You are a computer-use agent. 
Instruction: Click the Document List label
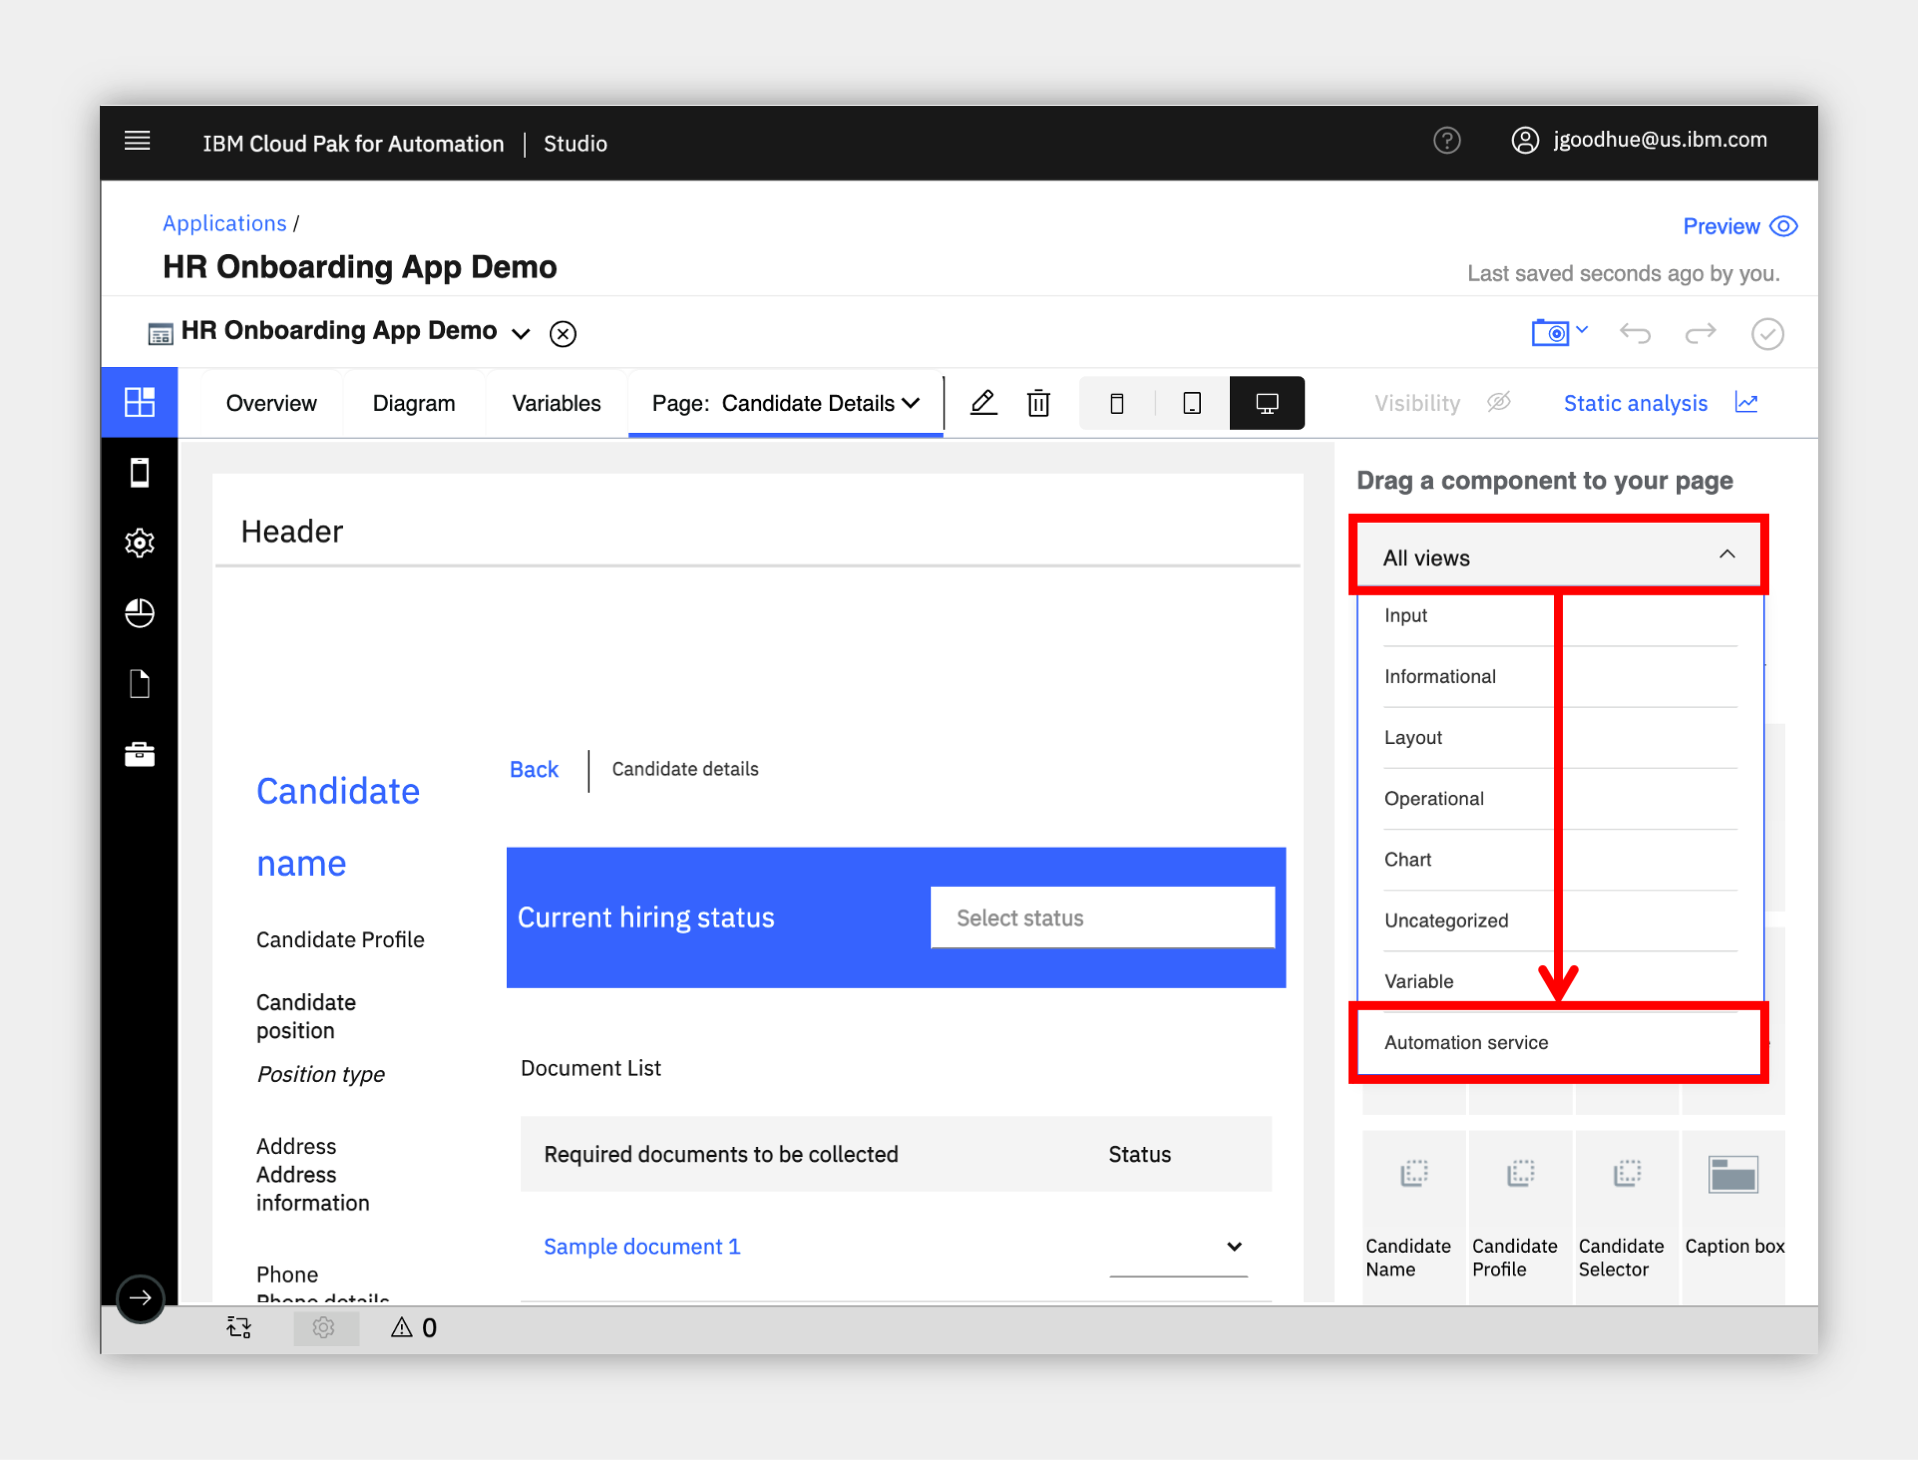[591, 1068]
